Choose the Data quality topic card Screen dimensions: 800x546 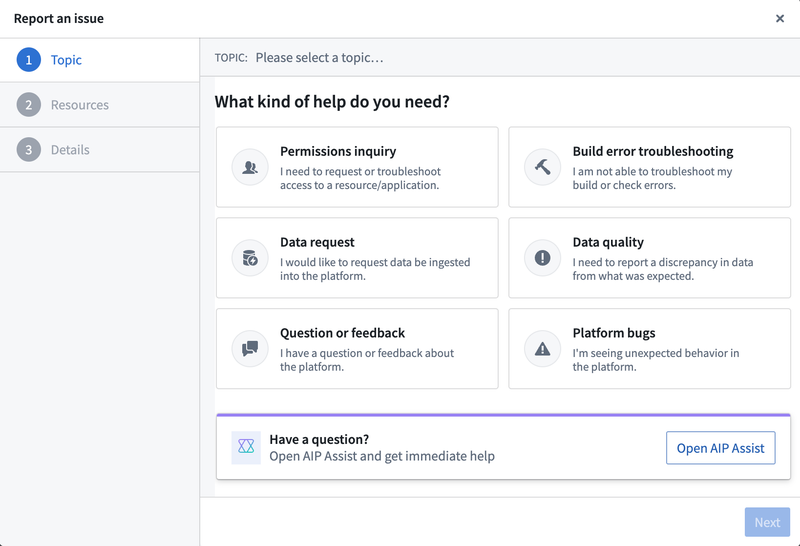pos(649,258)
